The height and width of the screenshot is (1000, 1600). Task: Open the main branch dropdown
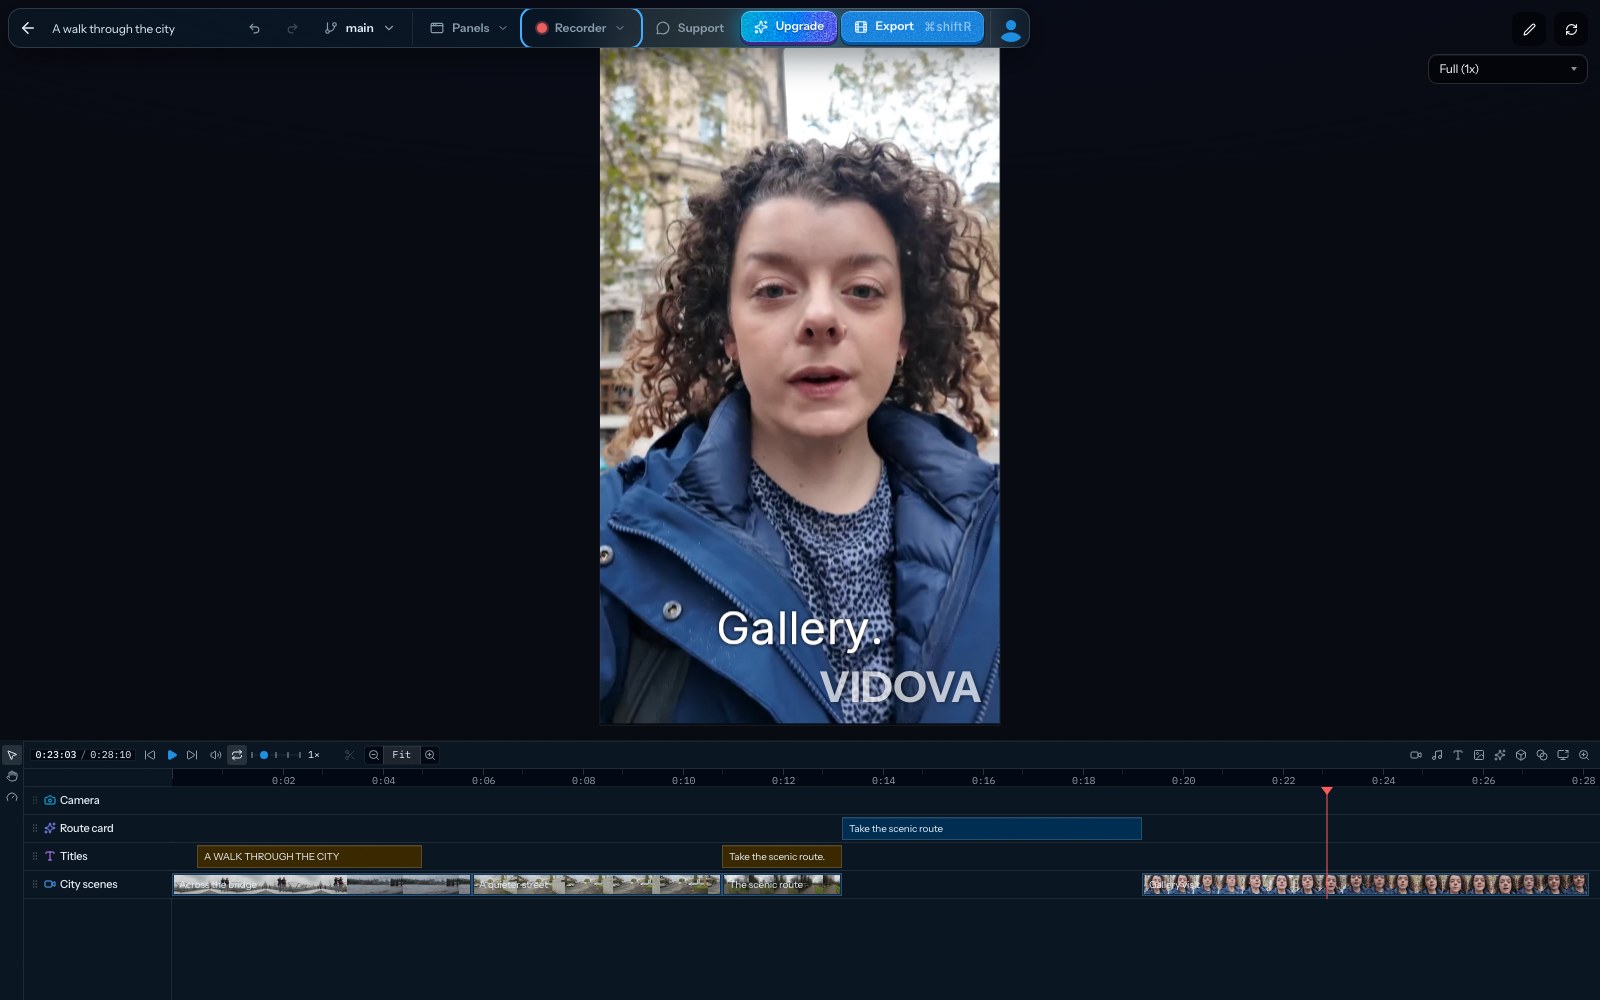359,28
